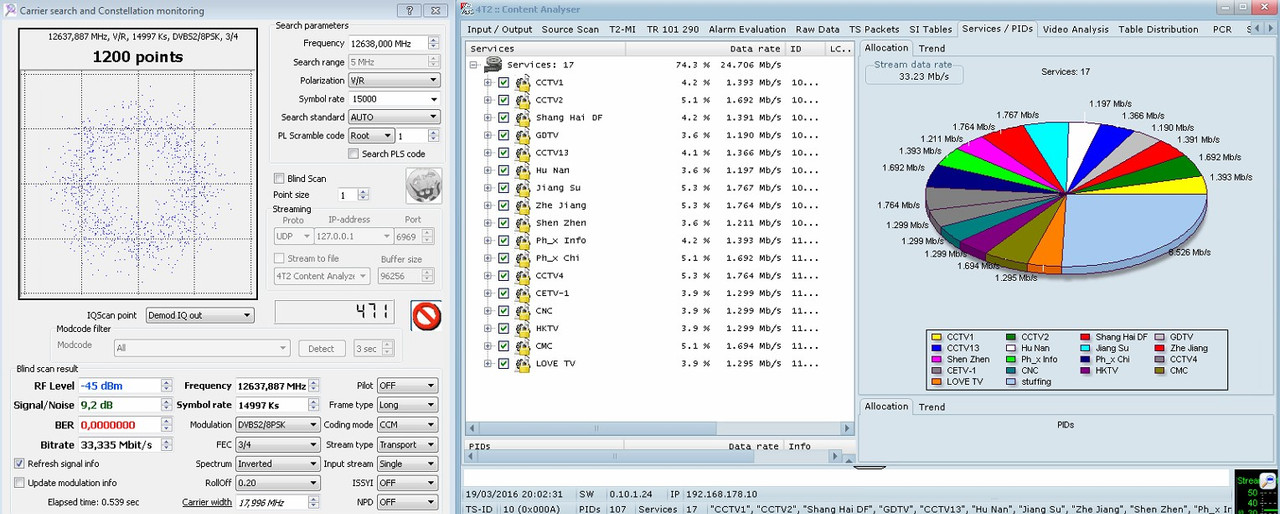Viewport: 1280px width, 514px height.
Task: Click the locked service icon for HKTV
Action: [522, 329]
